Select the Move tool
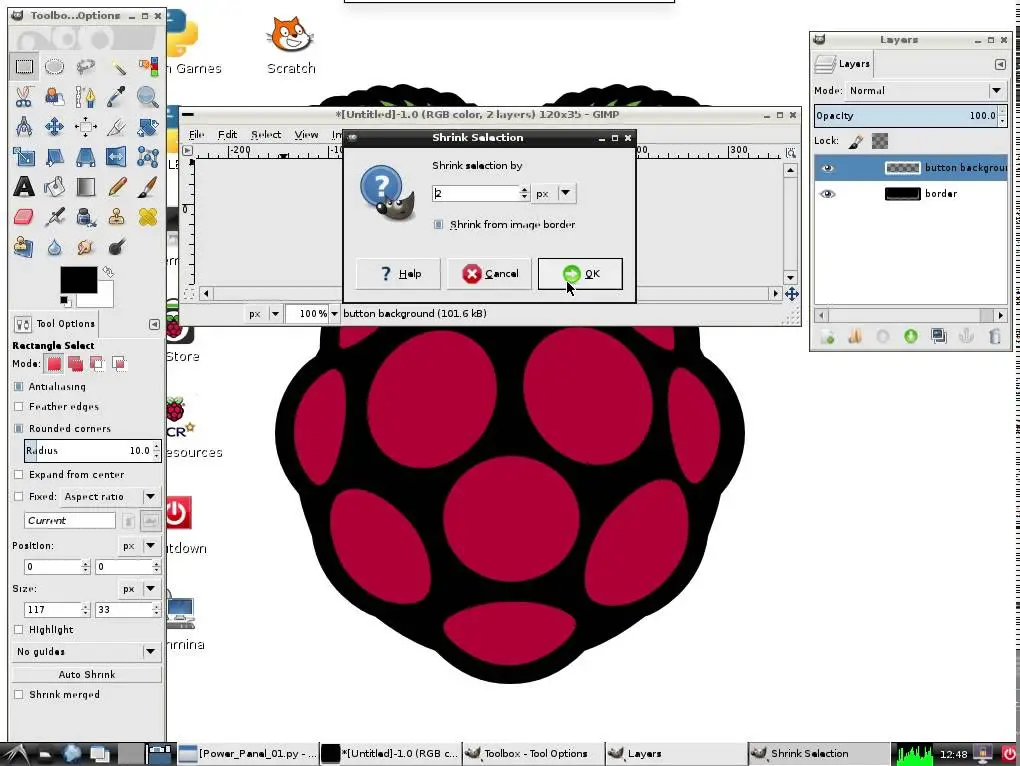The height and width of the screenshot is (766, 1020). [x=55, y=126]
